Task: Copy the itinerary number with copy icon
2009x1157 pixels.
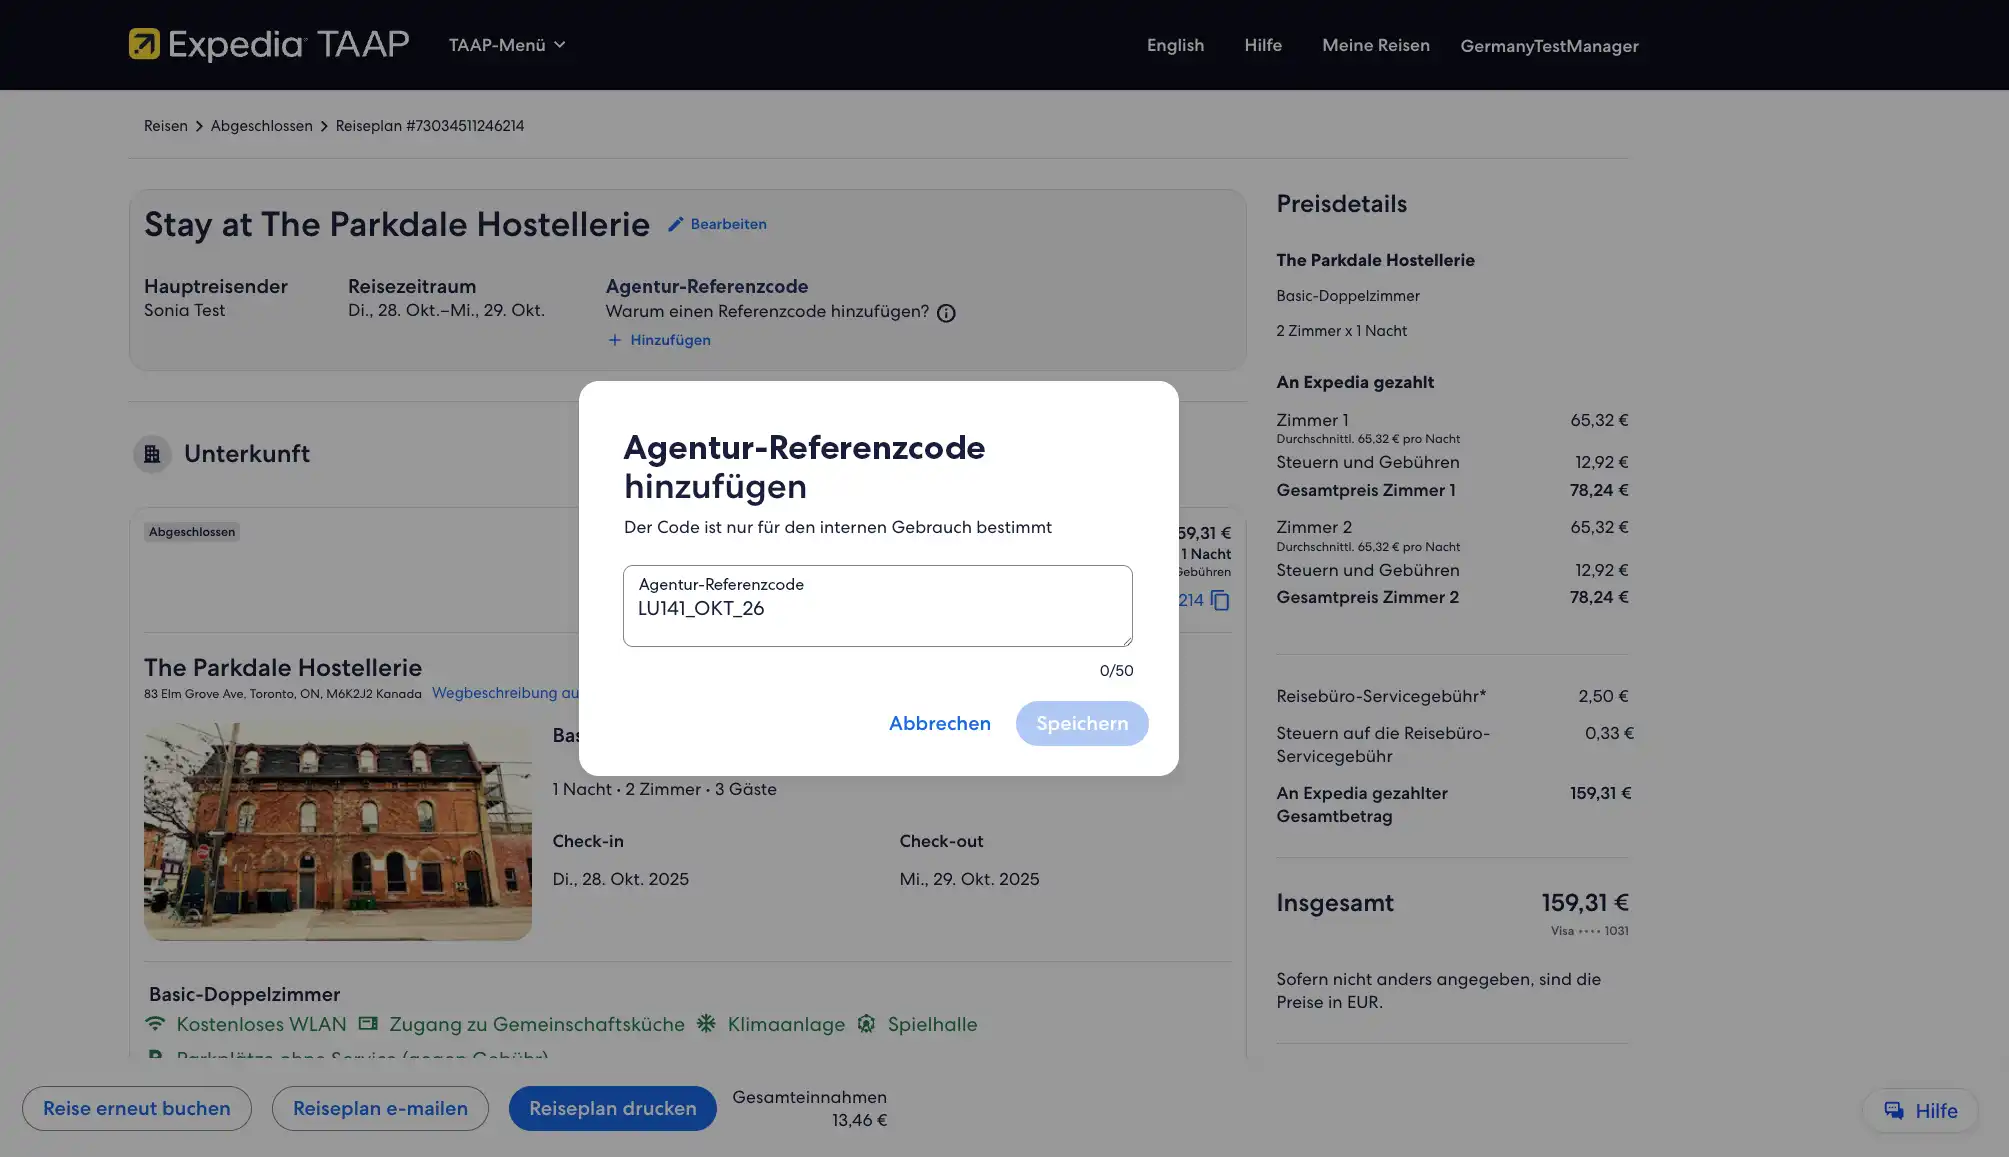Action: [1220, 600]
